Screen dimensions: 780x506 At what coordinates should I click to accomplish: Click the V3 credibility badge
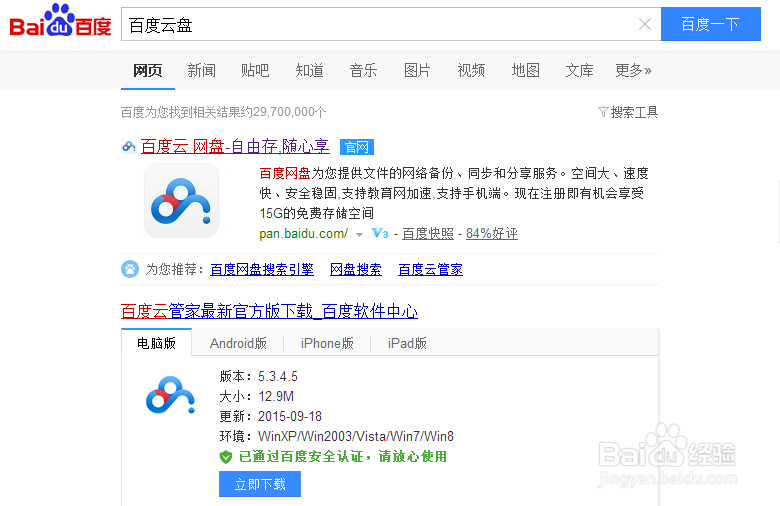point(380,233)
